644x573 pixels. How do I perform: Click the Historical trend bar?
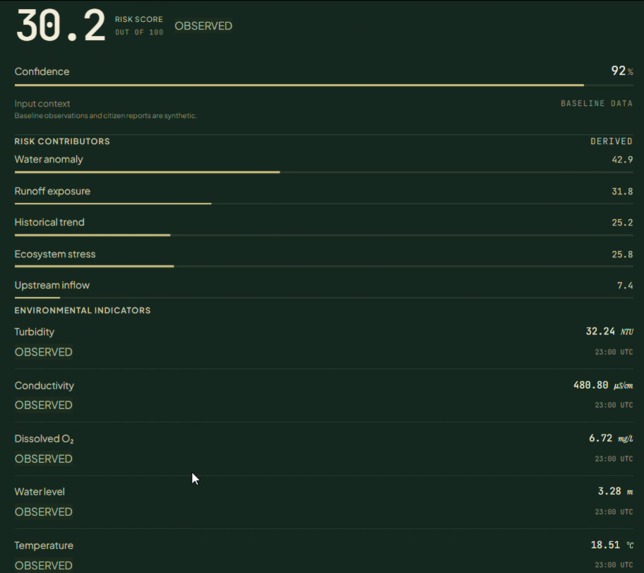[324, 235]
